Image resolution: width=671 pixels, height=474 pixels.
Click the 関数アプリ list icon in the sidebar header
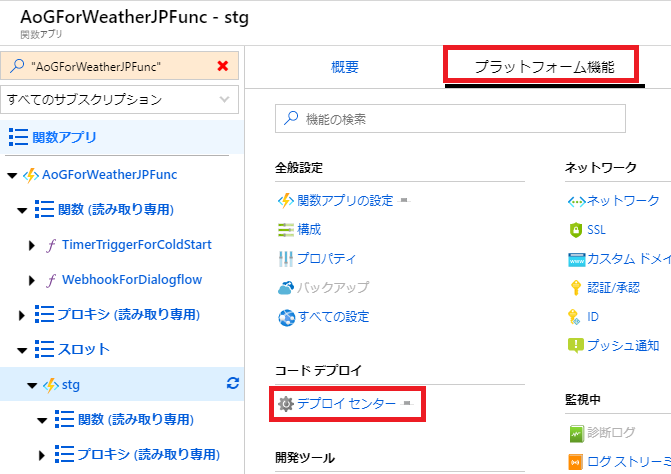click(x=18, y=137)
